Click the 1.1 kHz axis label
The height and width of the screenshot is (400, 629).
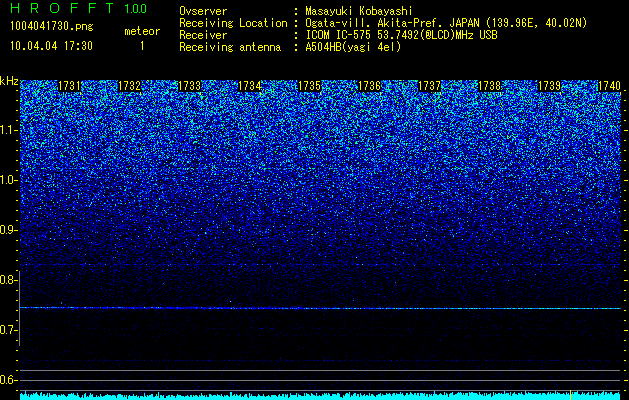point(8,130)
